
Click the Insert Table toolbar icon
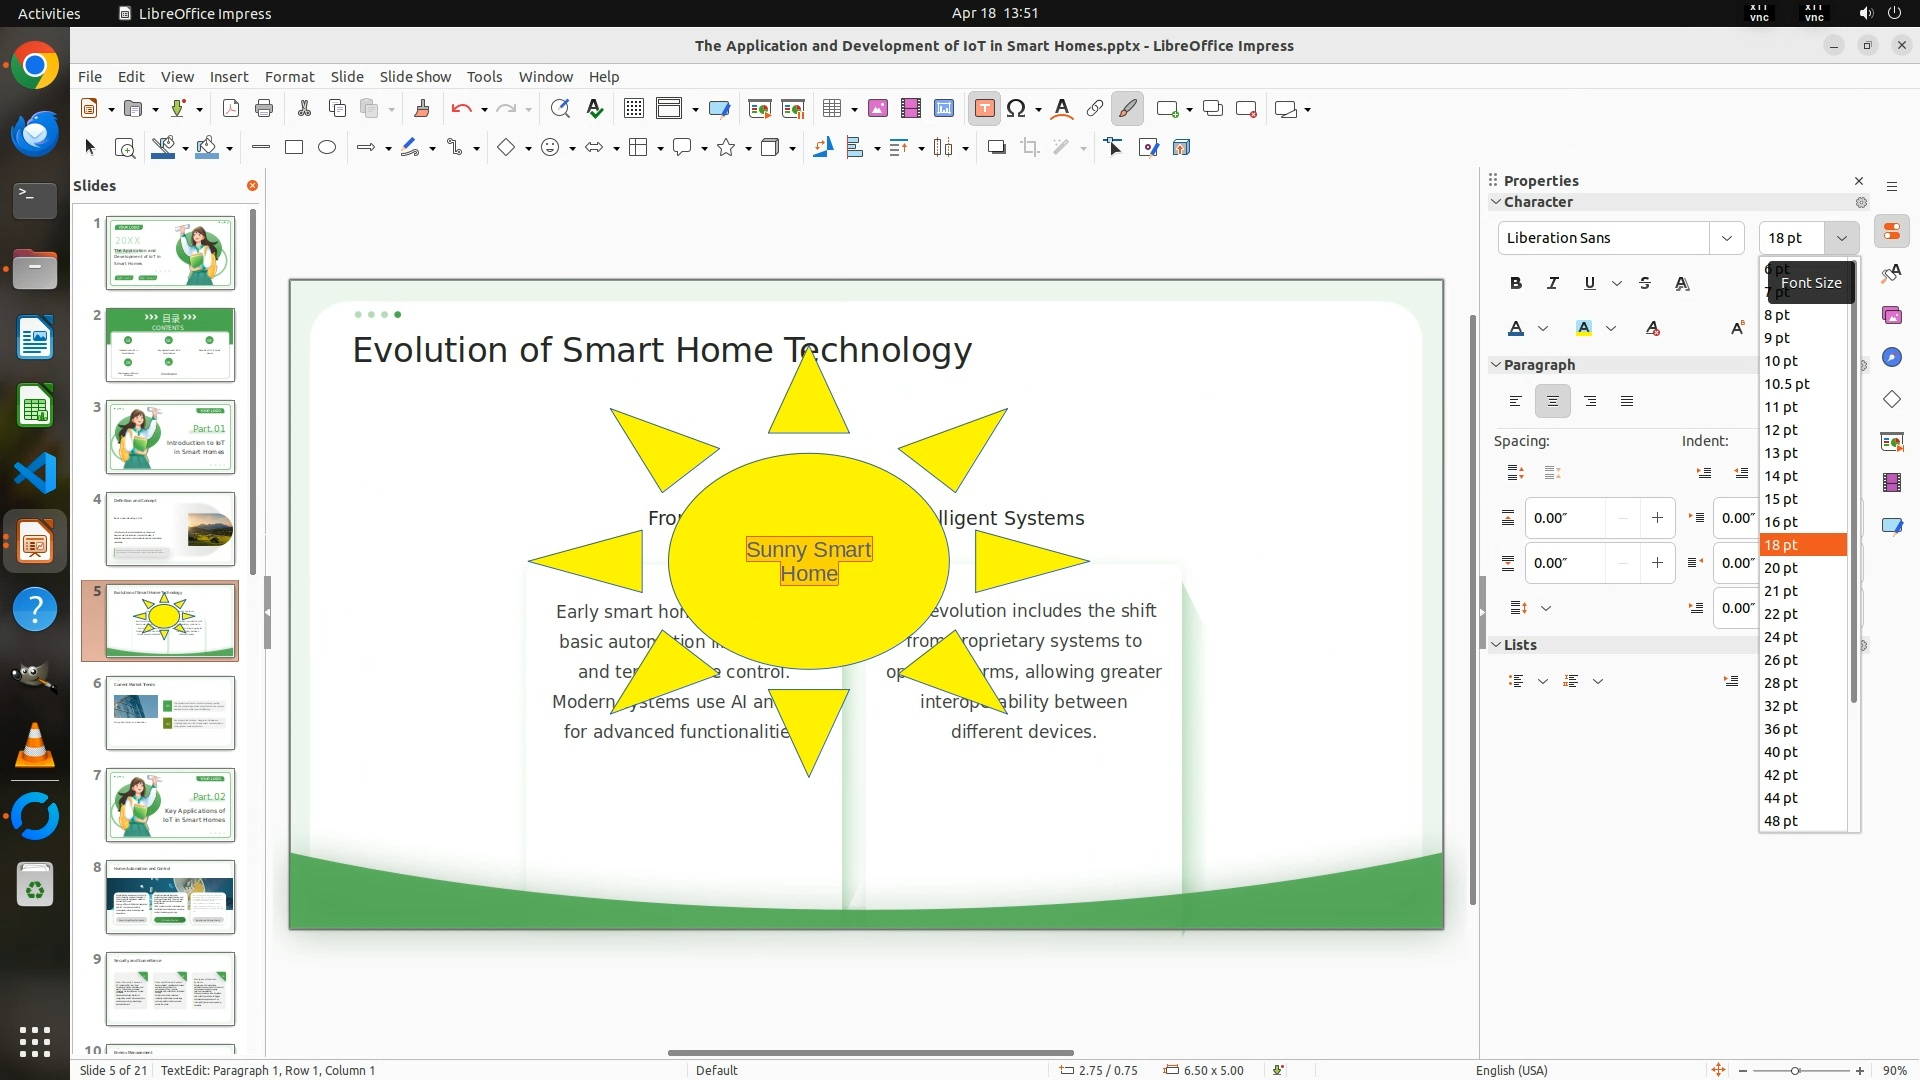831,109
